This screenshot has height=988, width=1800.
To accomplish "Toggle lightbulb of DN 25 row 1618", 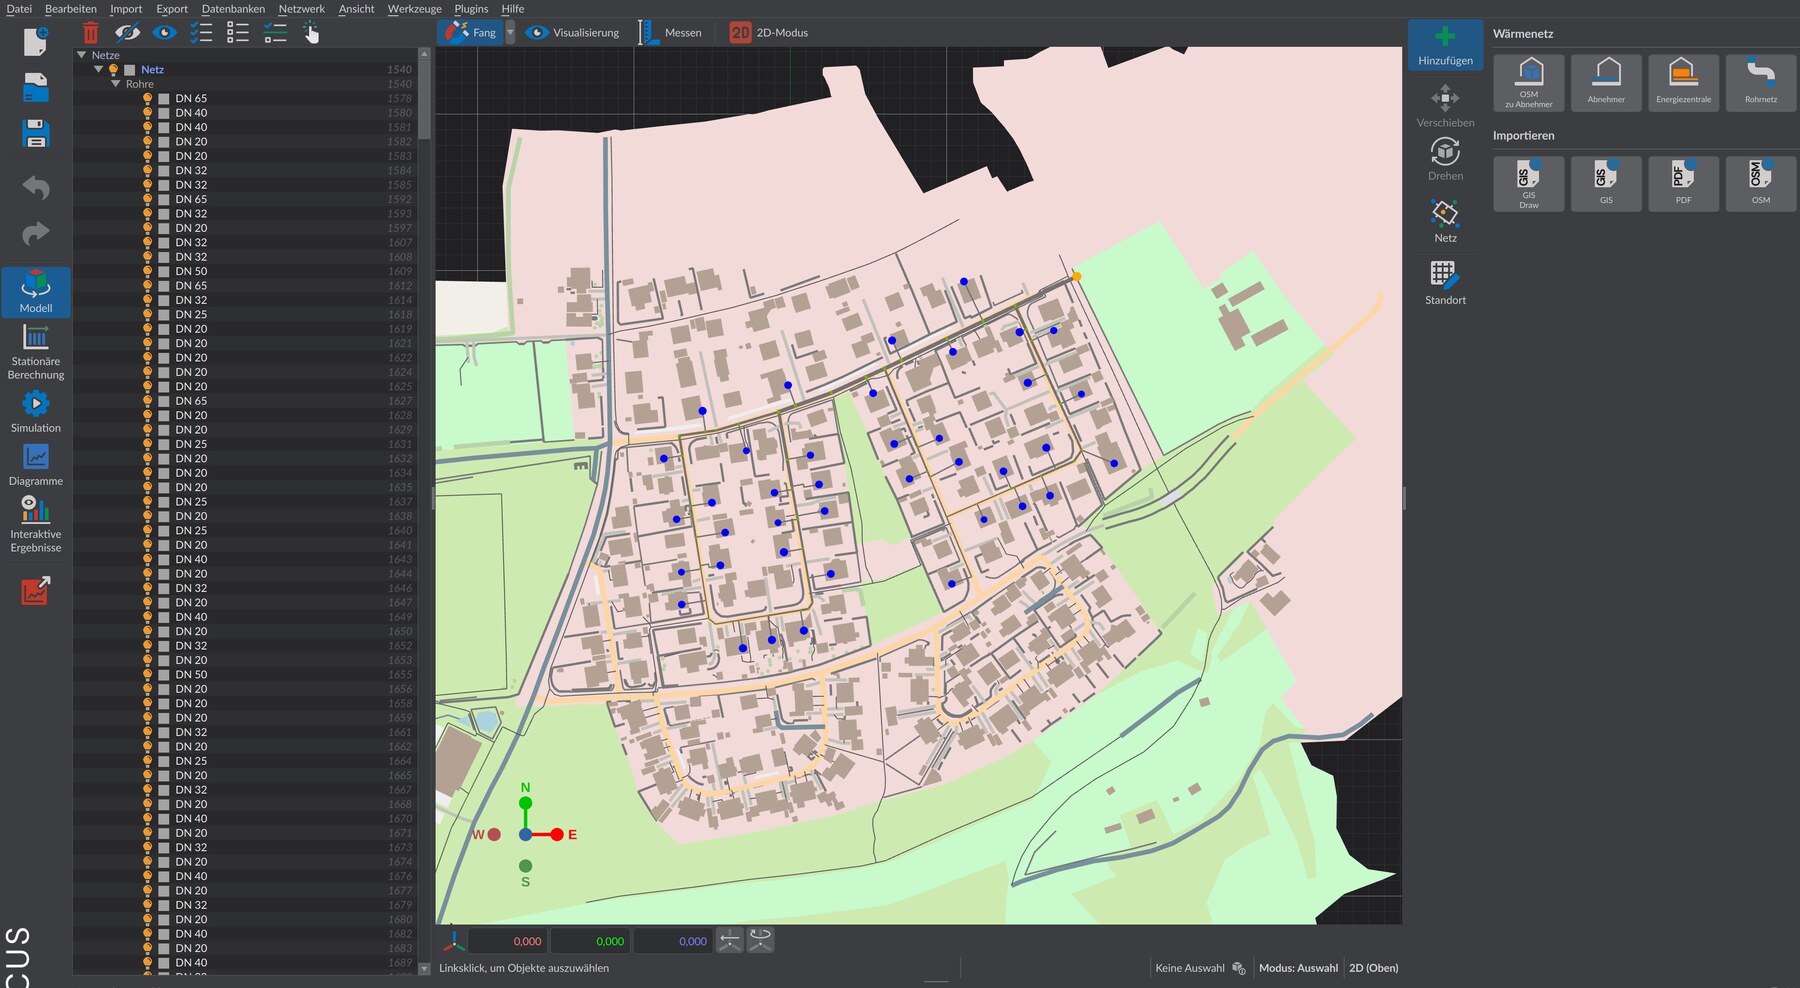I will click(148, 315).
